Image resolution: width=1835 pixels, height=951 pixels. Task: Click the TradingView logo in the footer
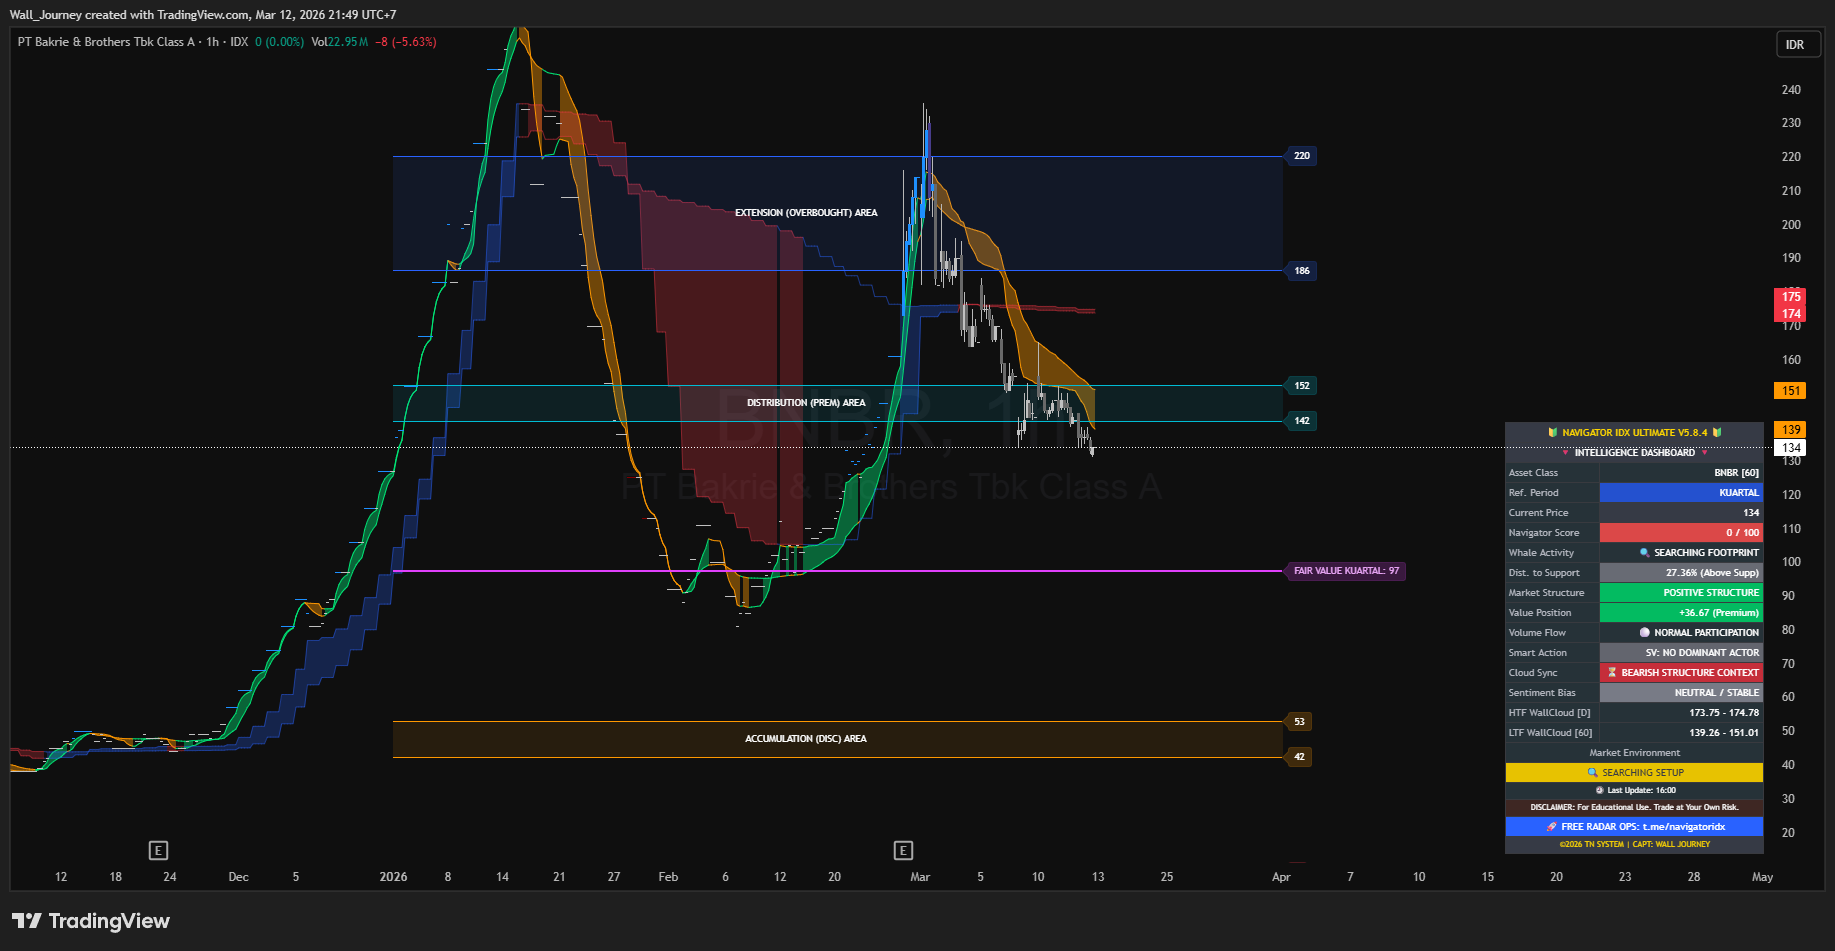[x=90, y=921]
